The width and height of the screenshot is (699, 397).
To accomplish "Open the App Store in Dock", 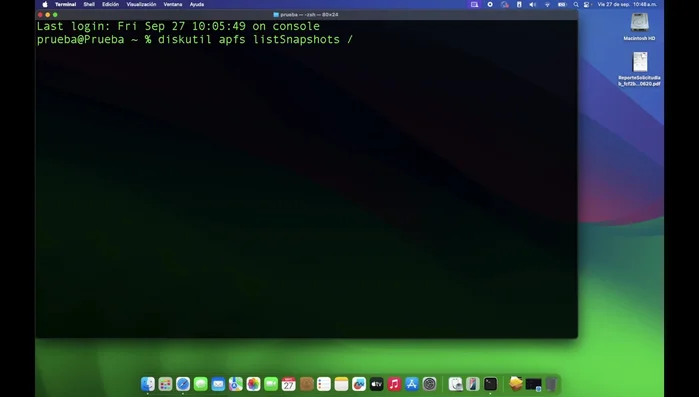I will point(412,384).
